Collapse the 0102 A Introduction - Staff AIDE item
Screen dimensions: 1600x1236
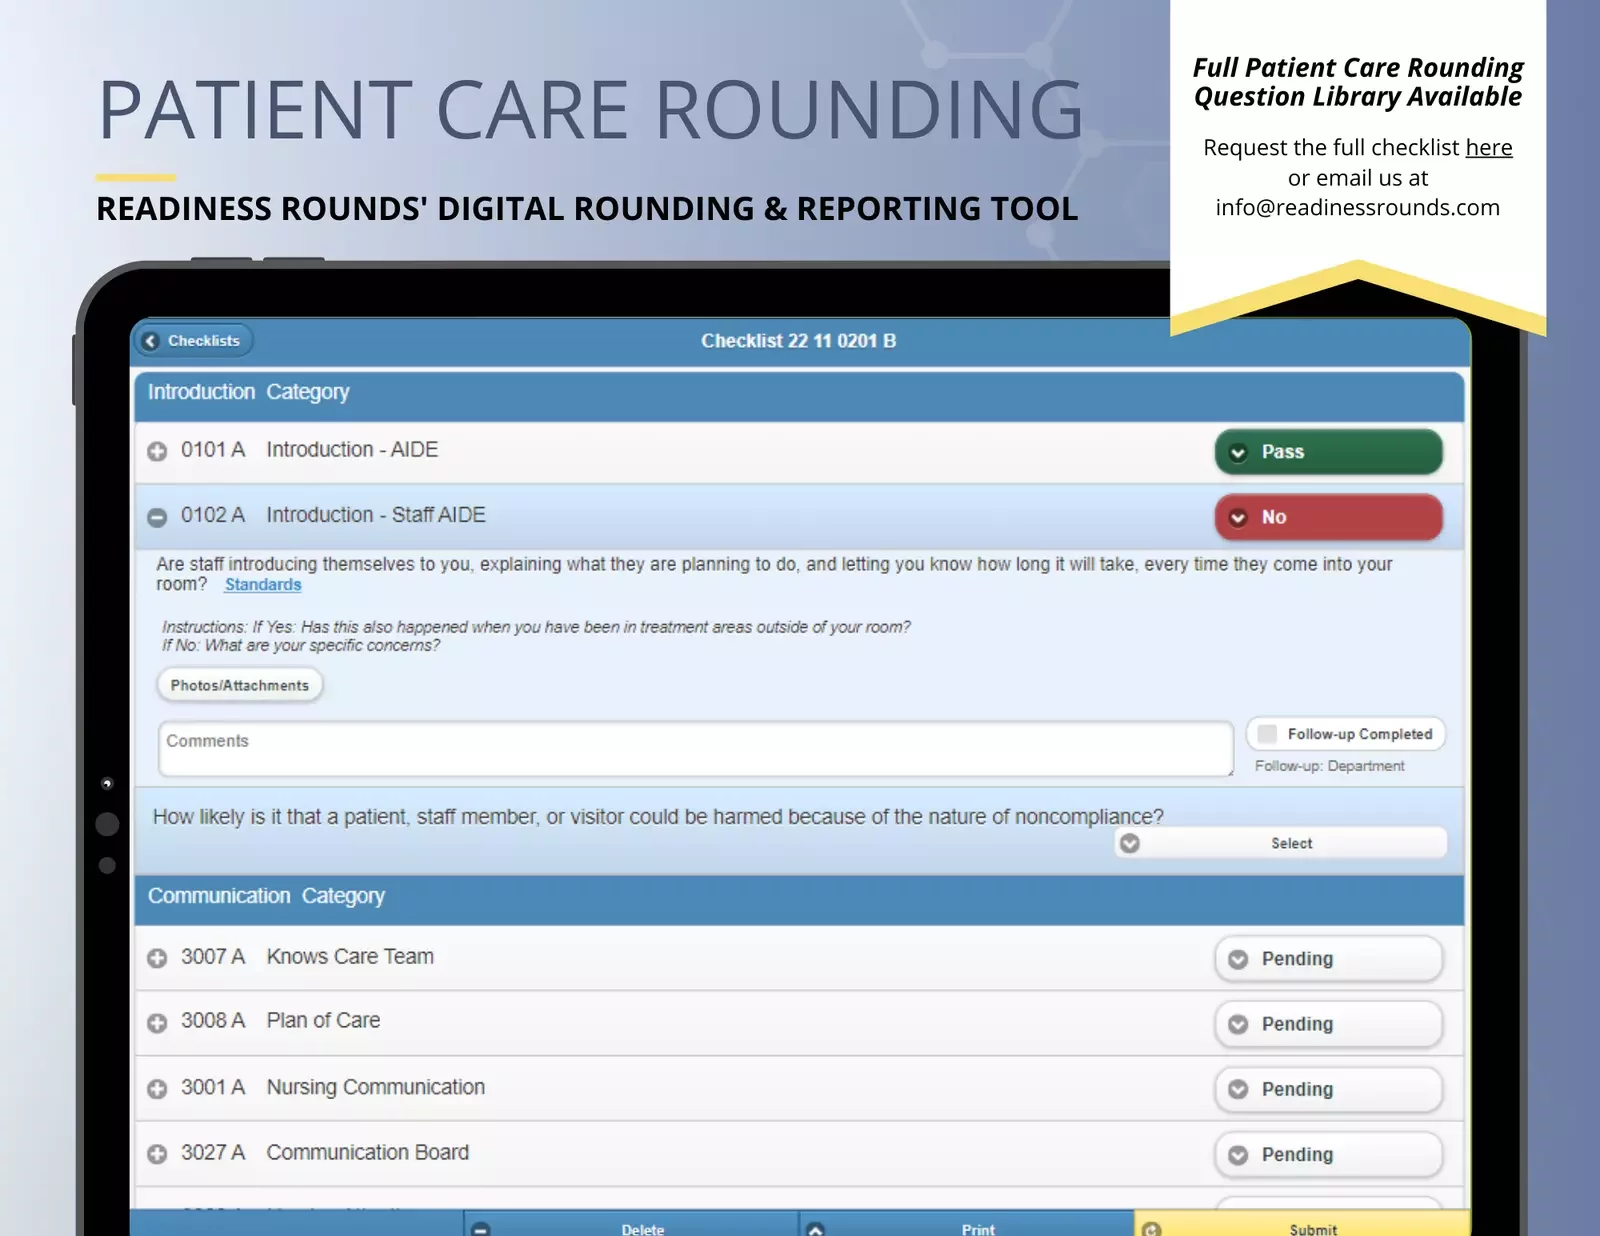pos(157,517)
